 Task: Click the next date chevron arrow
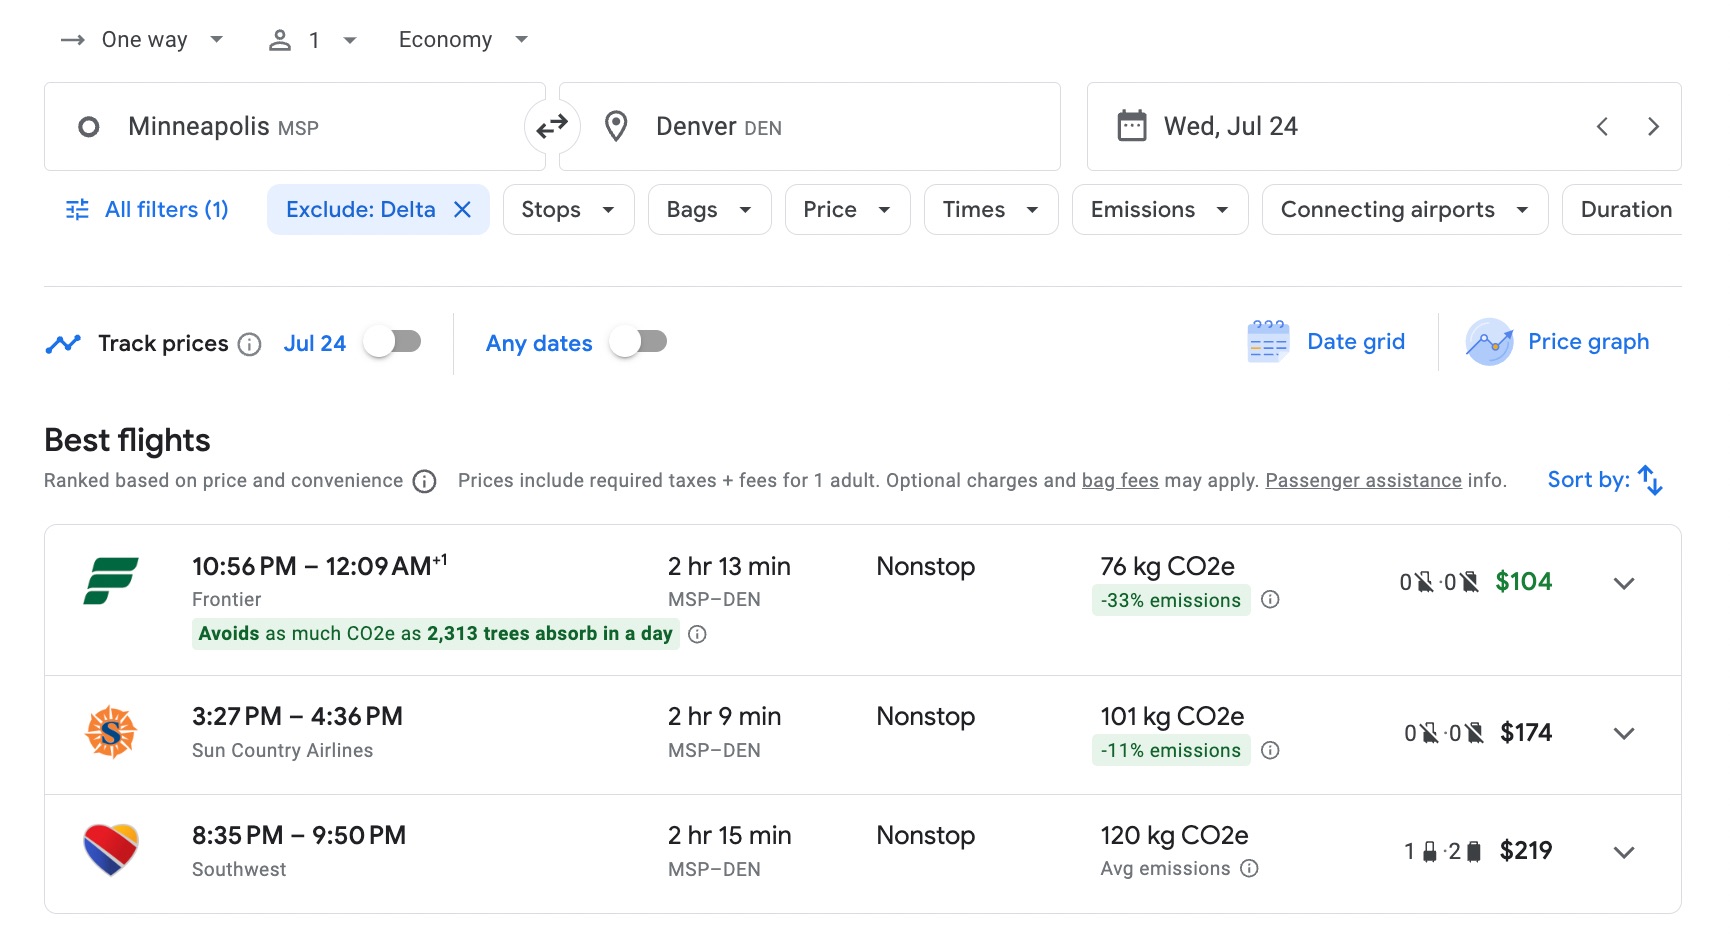click(x=1654, y=126)
